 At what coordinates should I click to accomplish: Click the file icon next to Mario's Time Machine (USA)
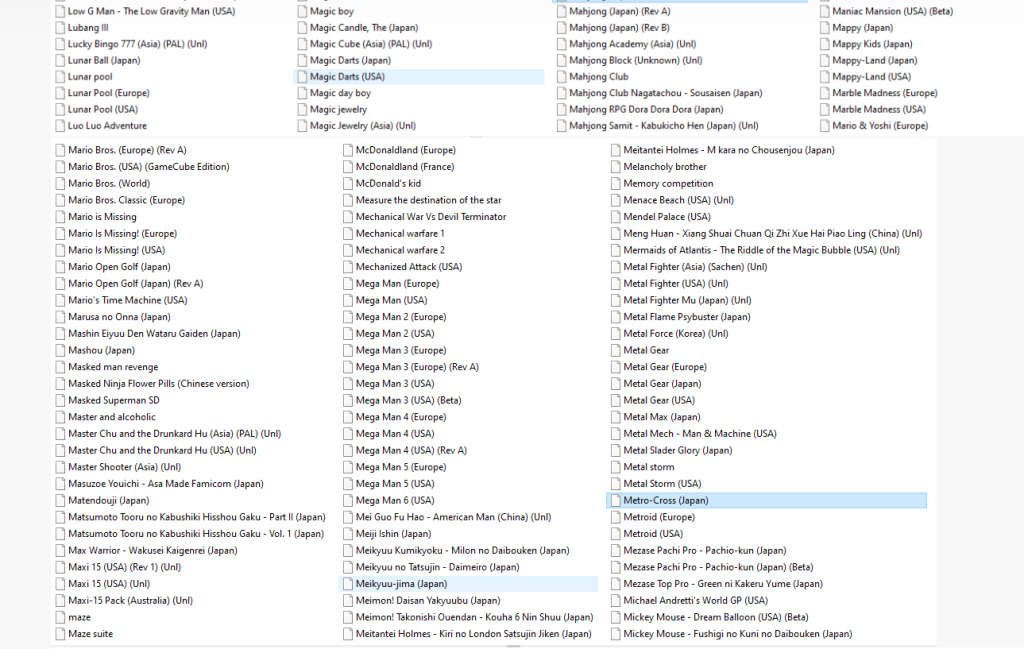(x=60, y=300)
